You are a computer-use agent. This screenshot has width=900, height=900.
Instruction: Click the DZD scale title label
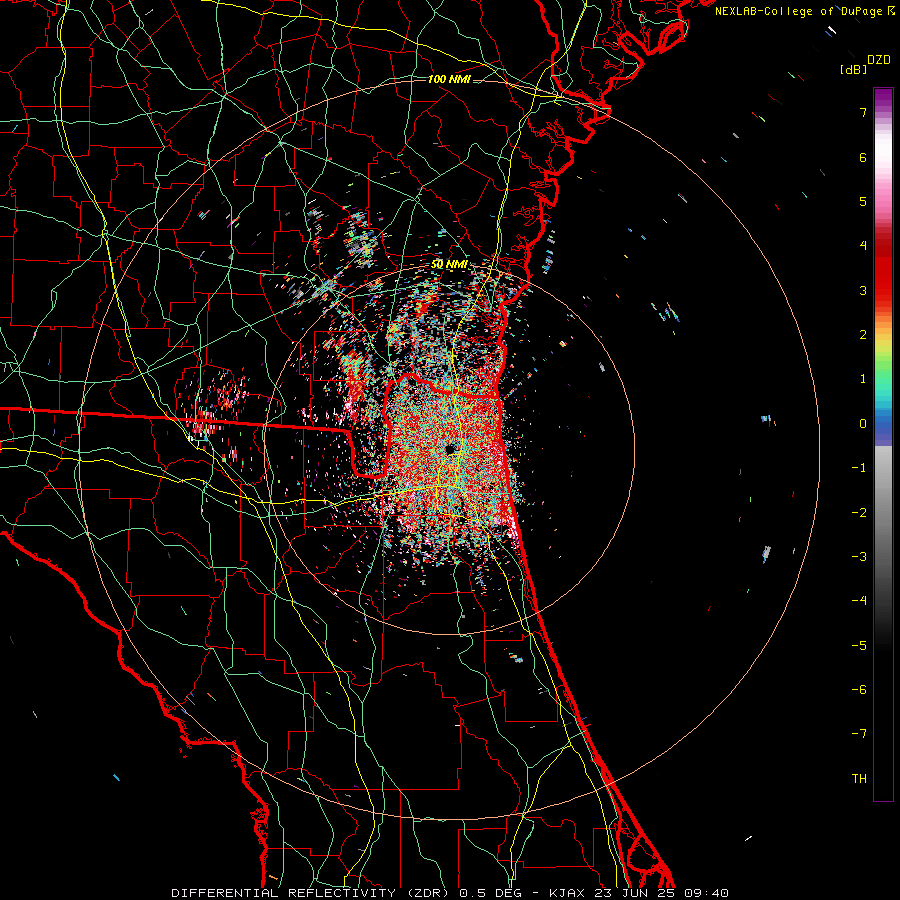879,60
